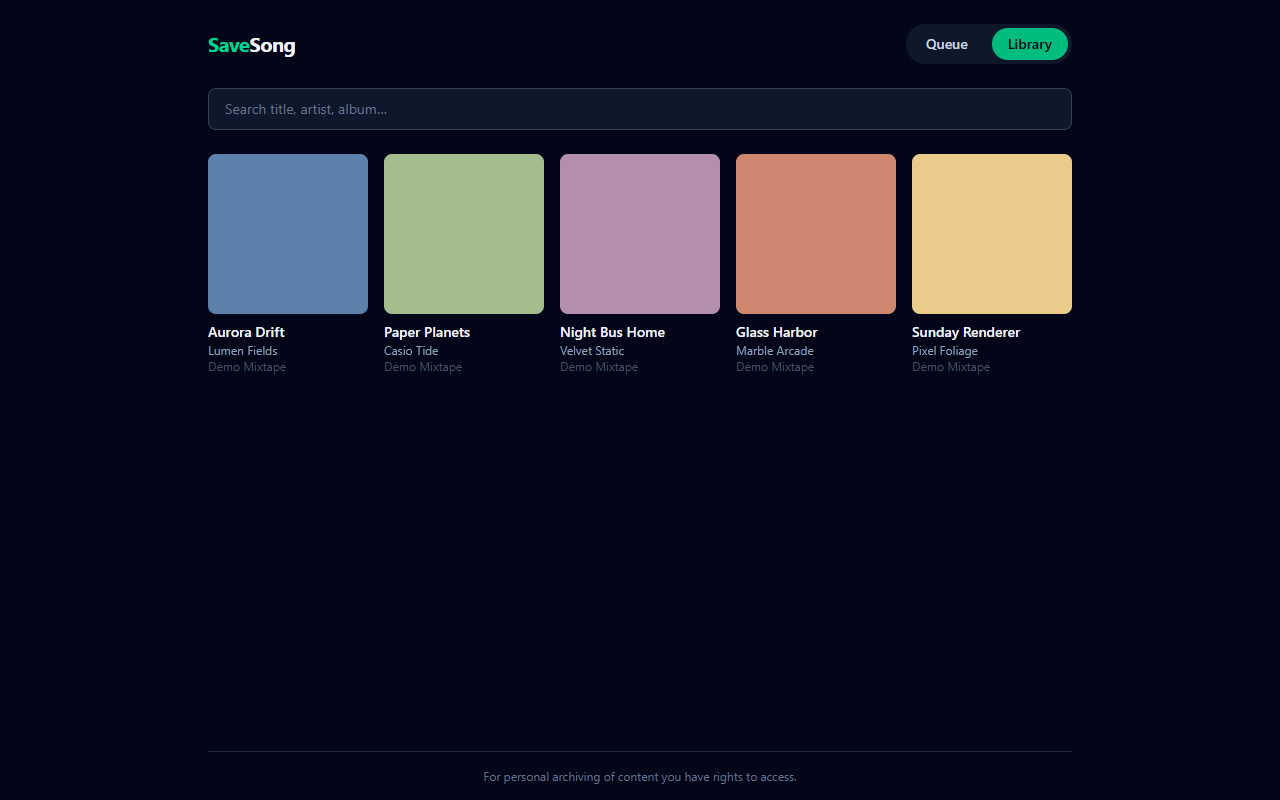Viewport: 1280px width, 800px height.
Task: Select the Casio Tide artist name
Action: pyautogui.click(x=411, y=351)
